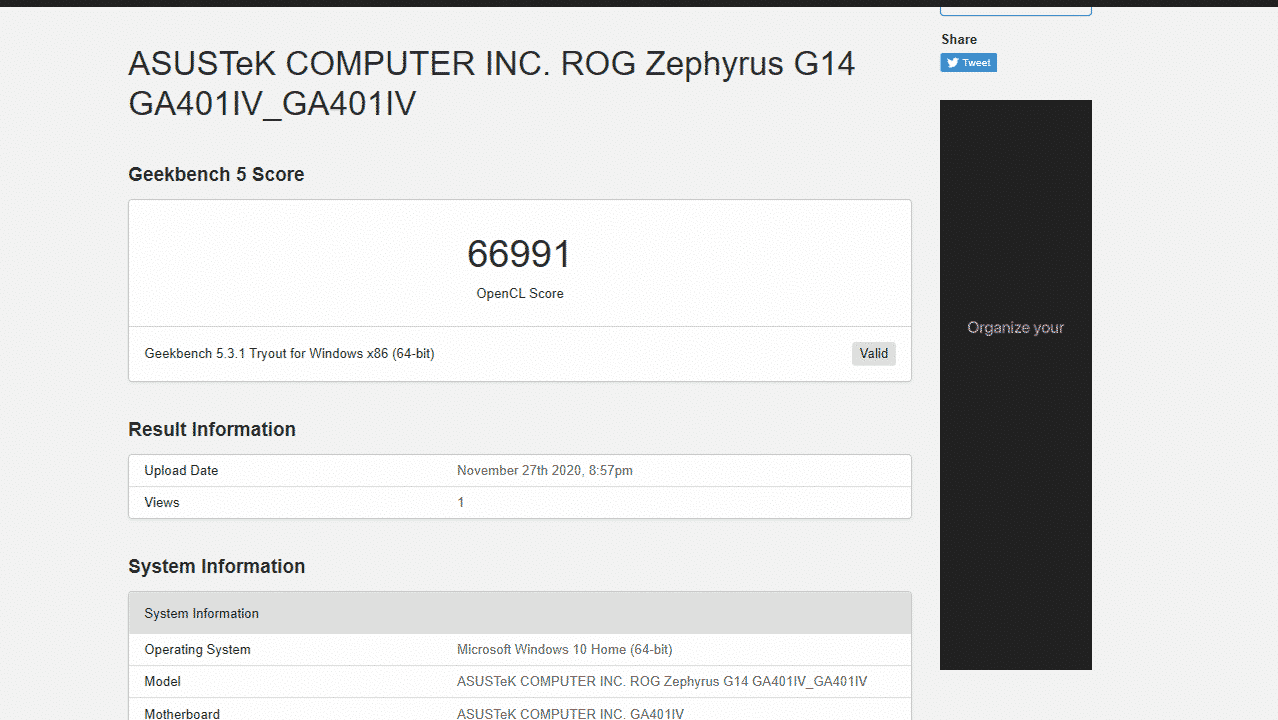Click the ROG Zephyrus G14 page title

pos(492,83)
